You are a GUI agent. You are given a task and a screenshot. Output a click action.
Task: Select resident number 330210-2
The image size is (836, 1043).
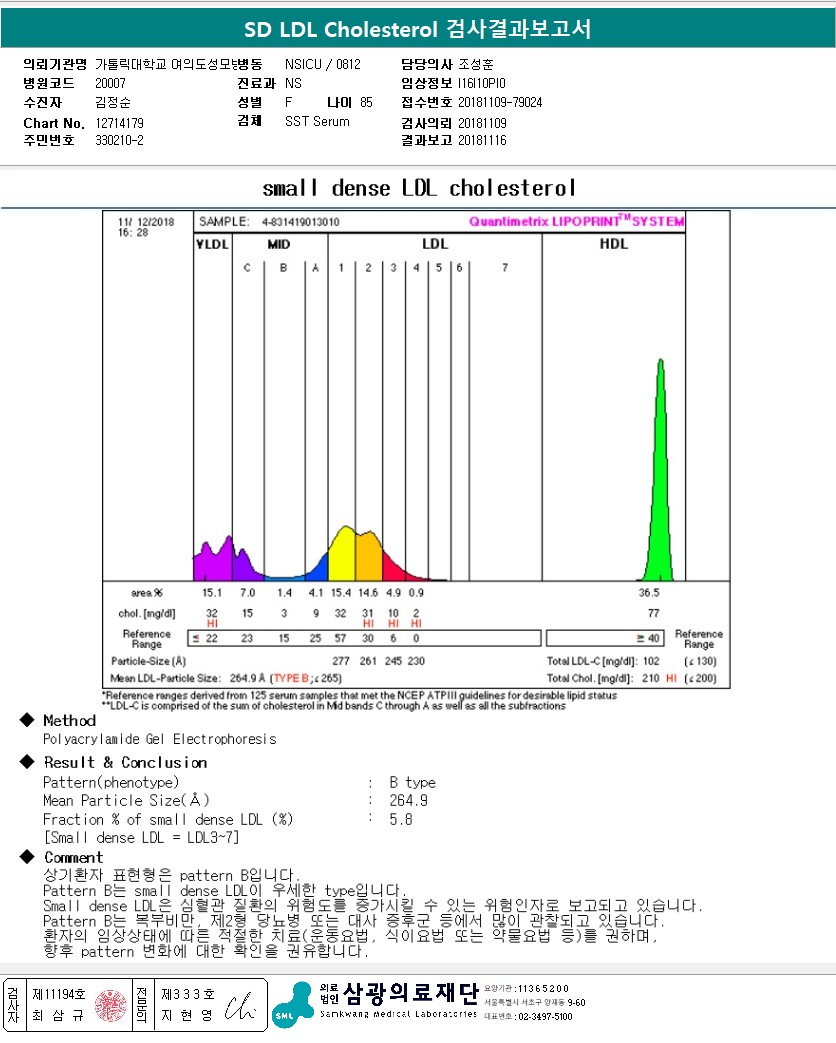pyautogui.click(x=119, y=140)
